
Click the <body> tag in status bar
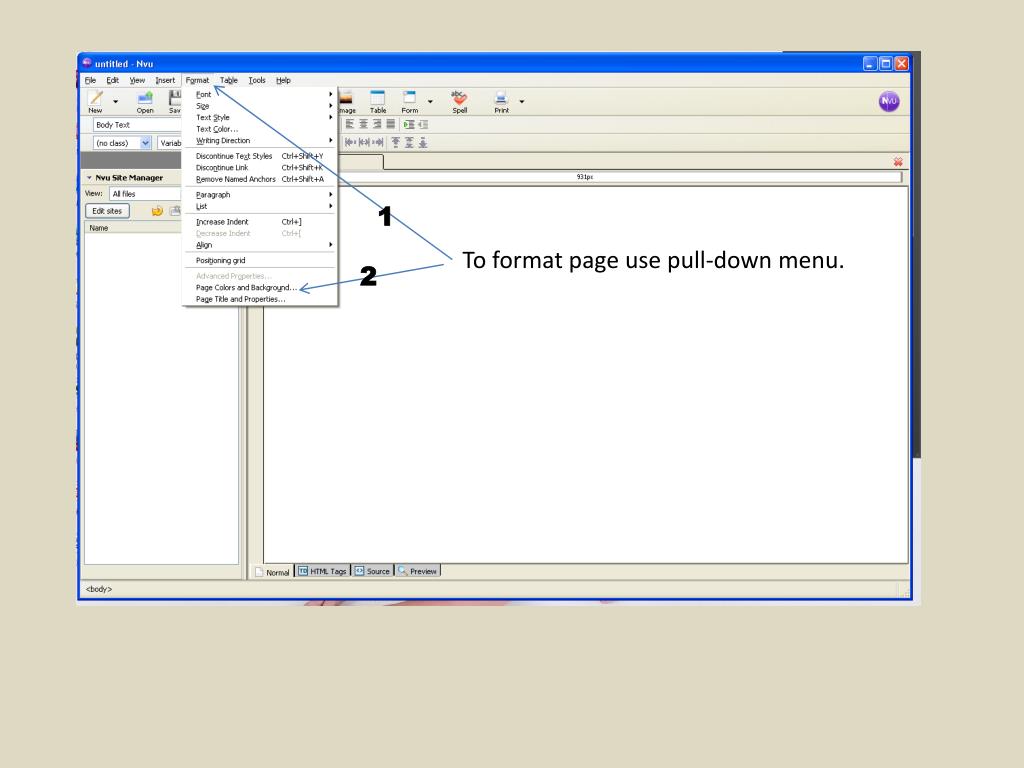click(99, 589)
